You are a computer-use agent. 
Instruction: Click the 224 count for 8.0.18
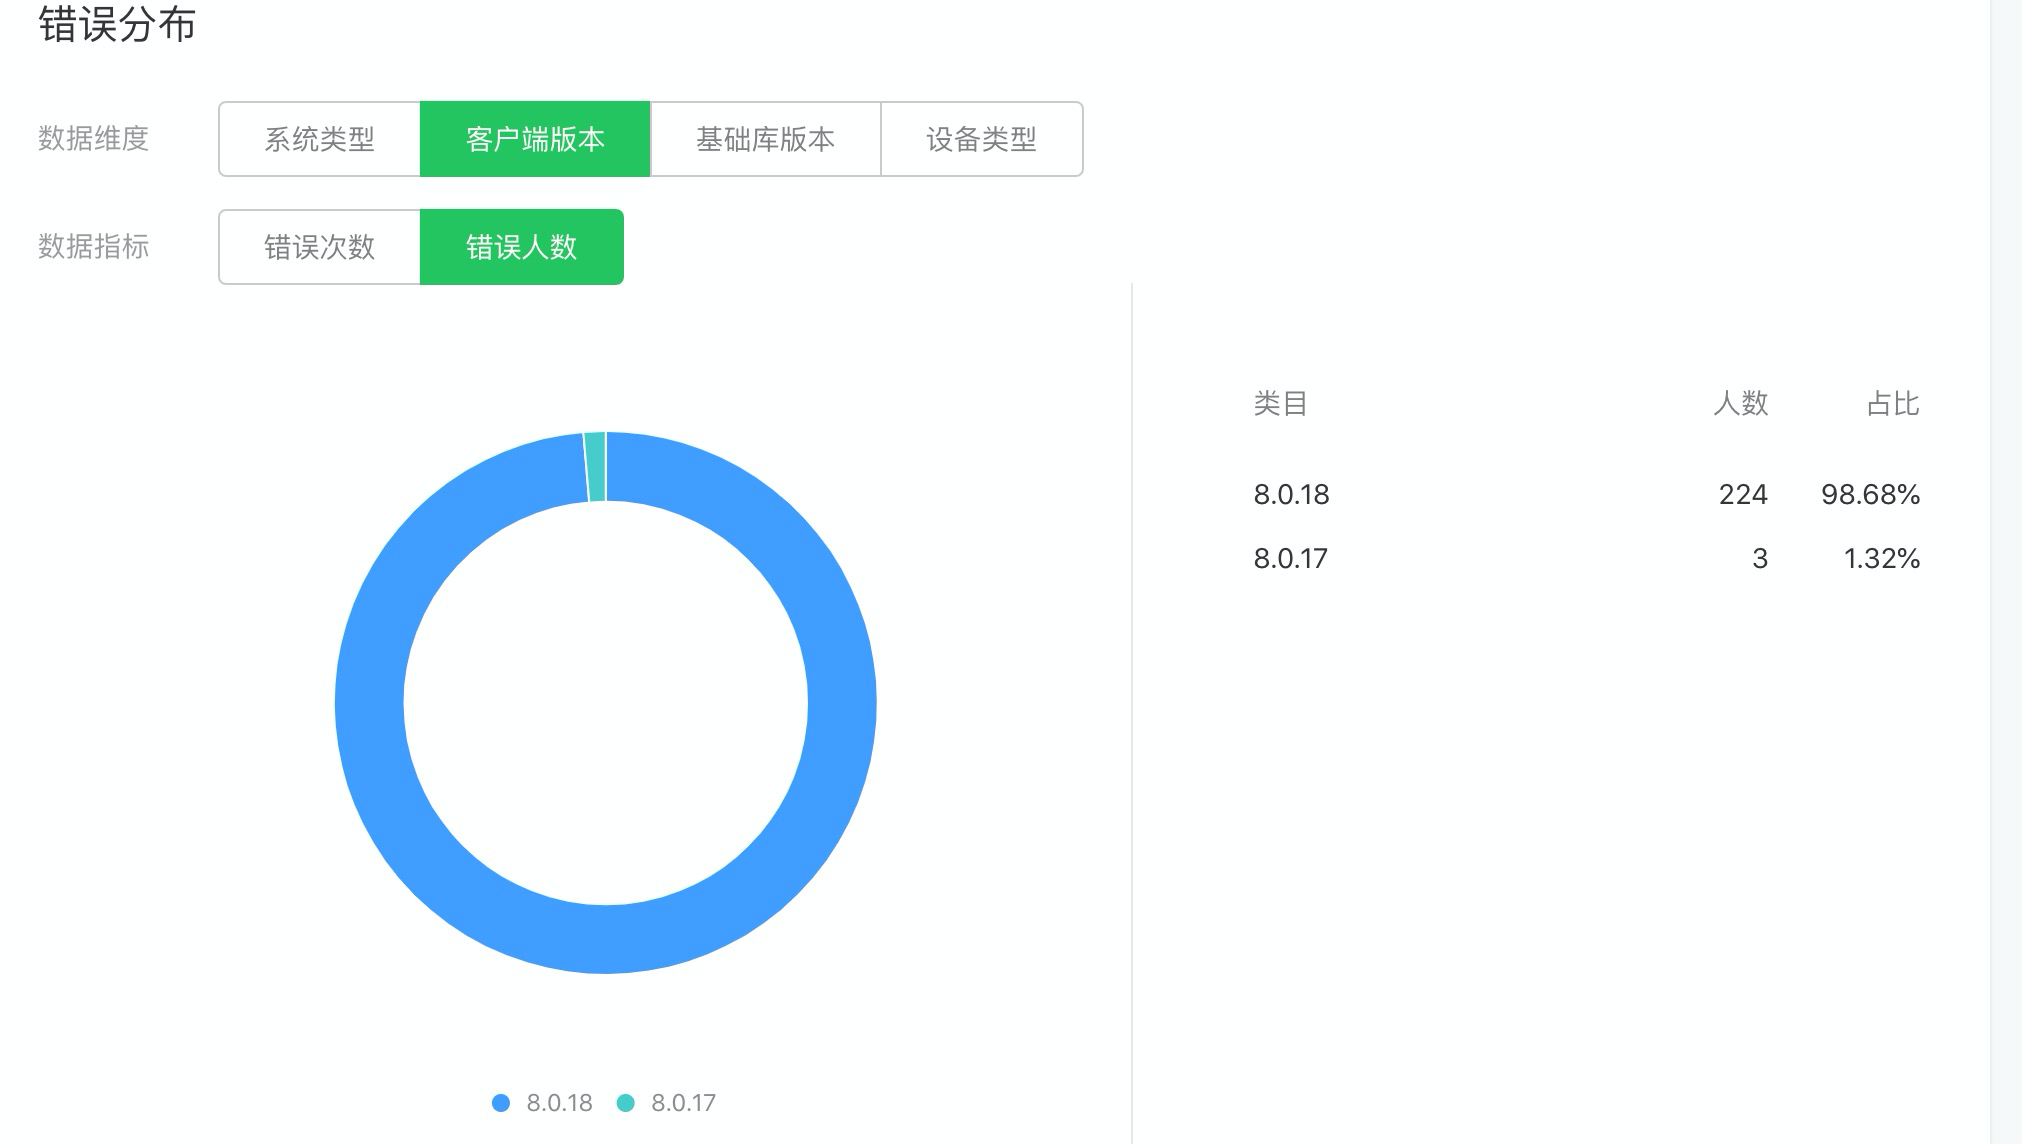1743,494
